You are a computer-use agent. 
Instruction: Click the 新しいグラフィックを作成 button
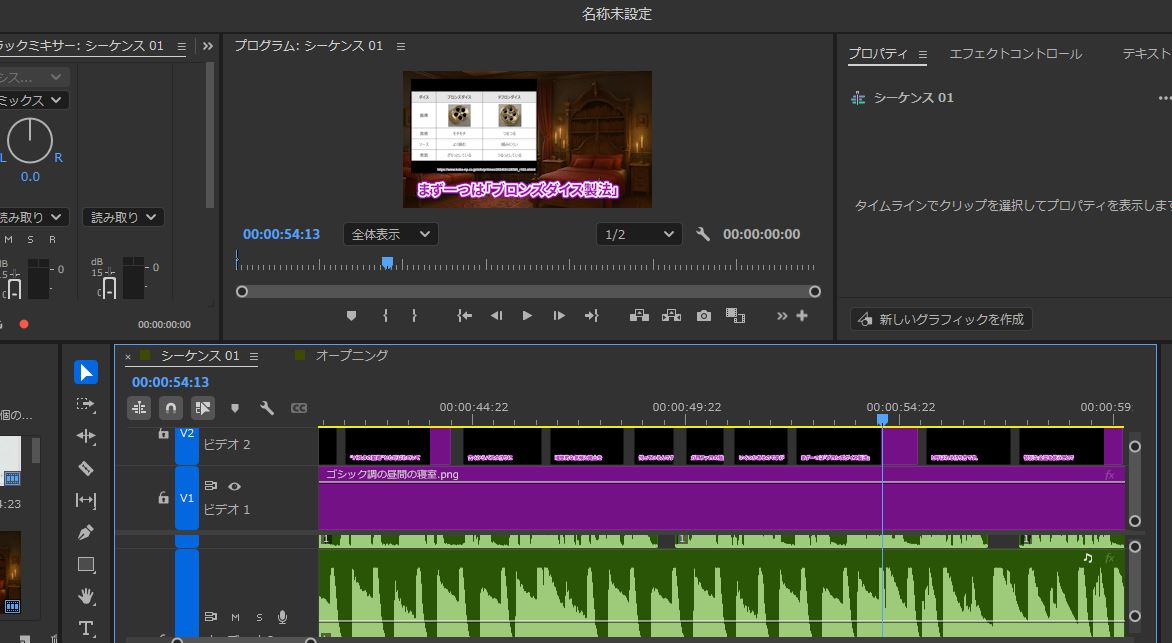click(x=941, y=319)
